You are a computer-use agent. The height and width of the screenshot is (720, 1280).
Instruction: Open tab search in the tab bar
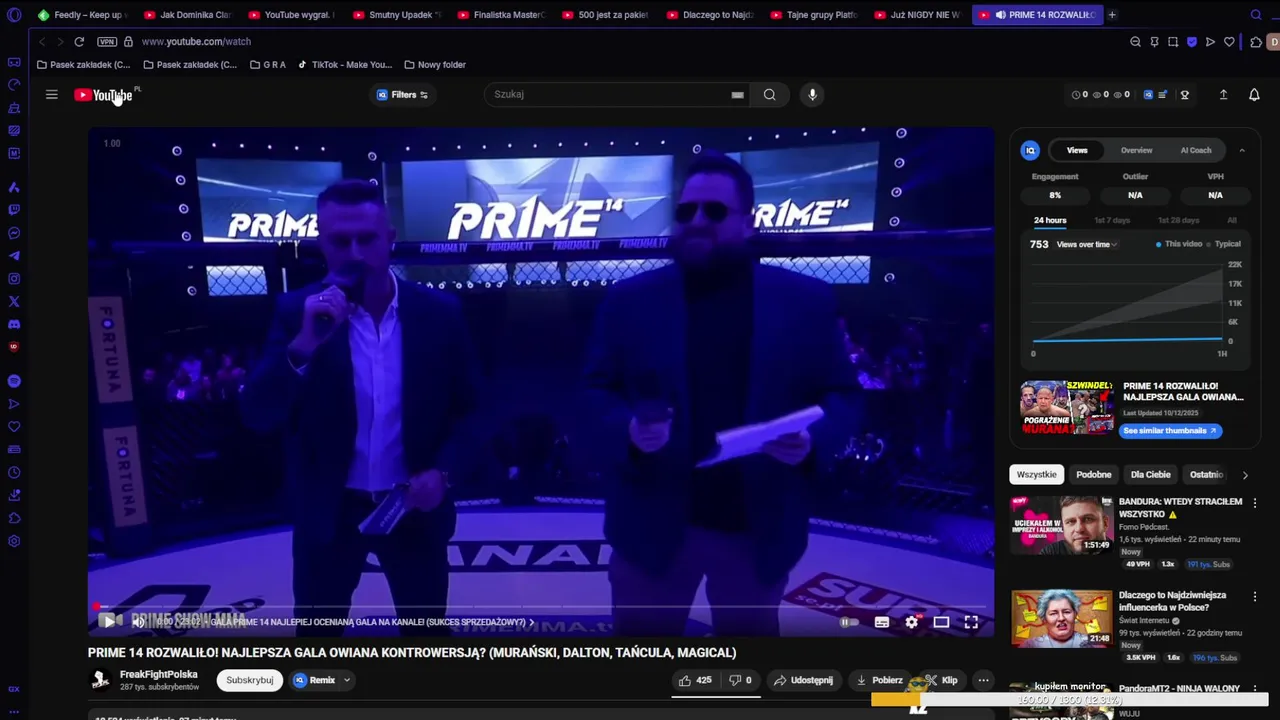[1256, 15]
